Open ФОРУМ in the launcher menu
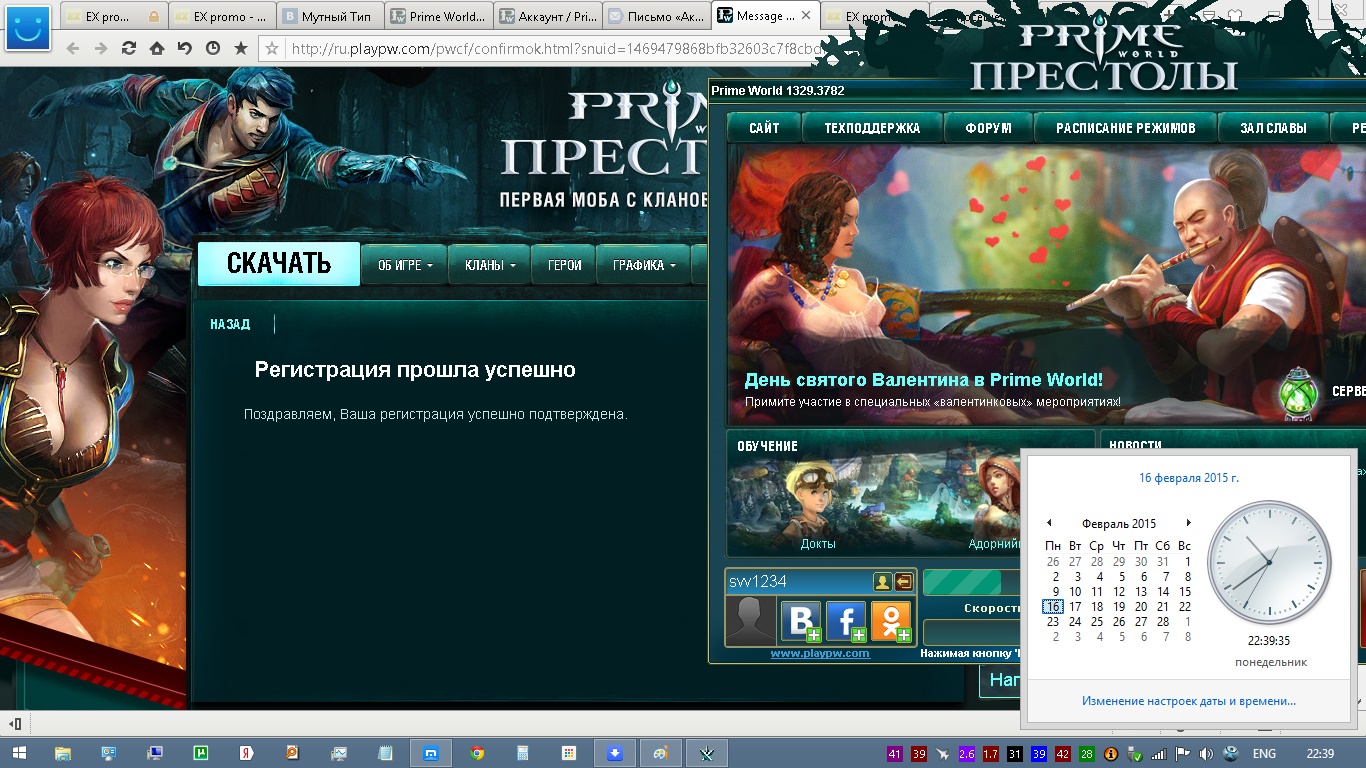This screenshot has height=768, width=1366. (988, 128)
